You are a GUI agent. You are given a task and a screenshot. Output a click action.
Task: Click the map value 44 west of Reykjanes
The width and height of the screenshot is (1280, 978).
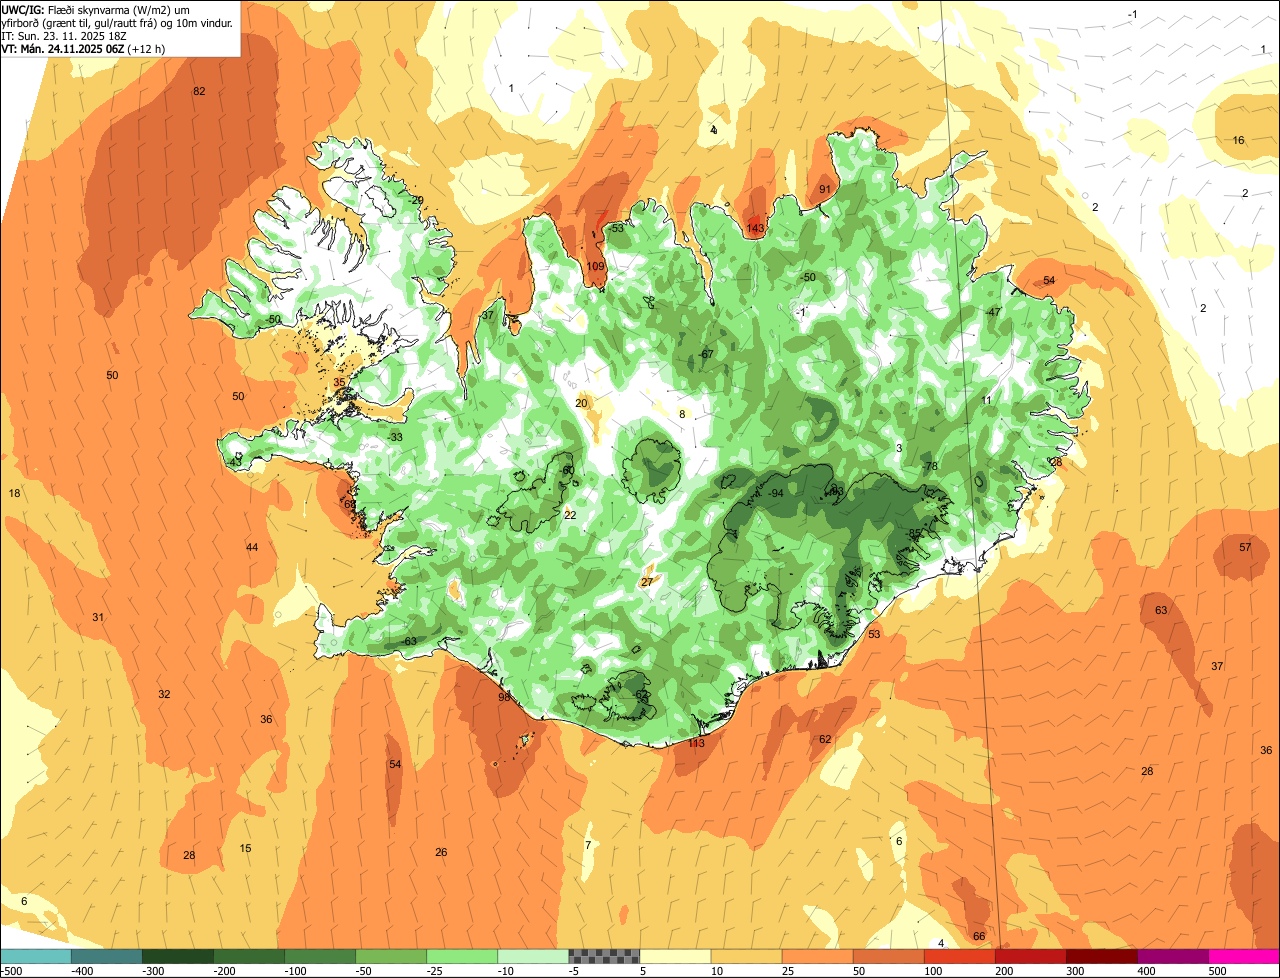click(252, 547)
